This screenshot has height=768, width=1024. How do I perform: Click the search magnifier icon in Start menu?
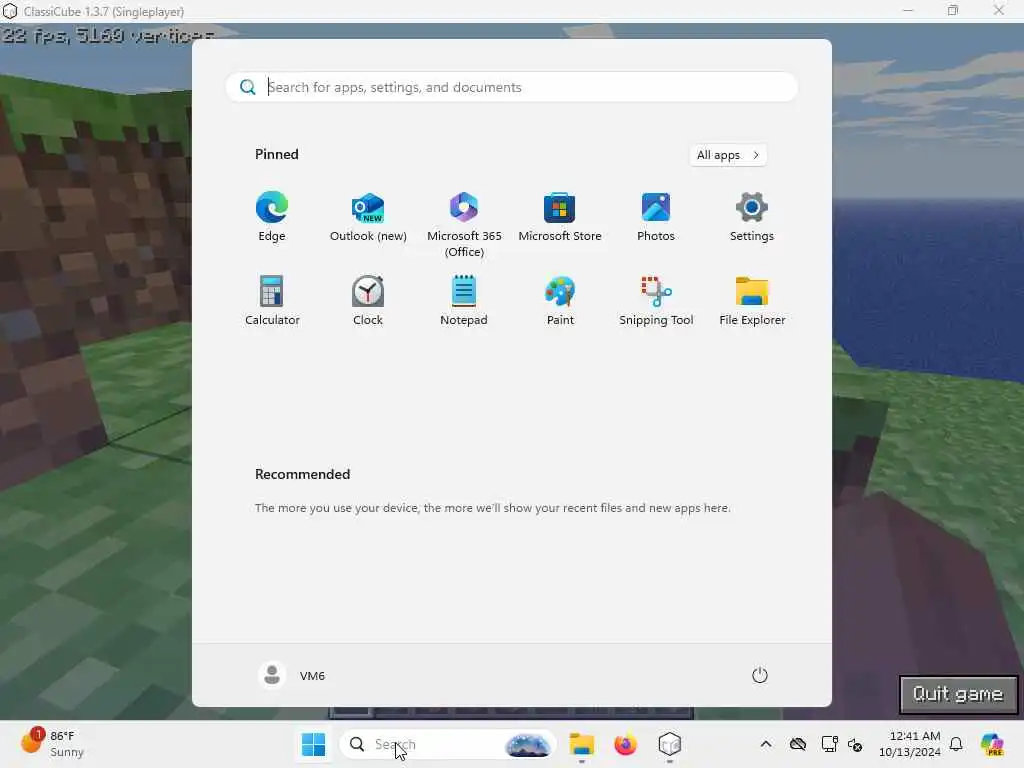[x=248, y=87]
